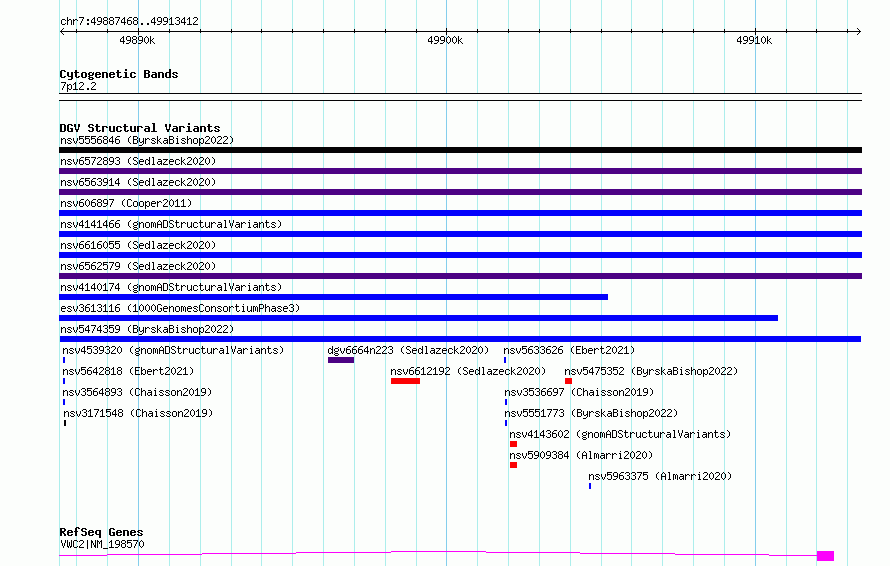Open nsv4539320 (gnomADStructuralVariants) label
The height and width of the screenshot is (566, 890).
[x=173, y=350]
